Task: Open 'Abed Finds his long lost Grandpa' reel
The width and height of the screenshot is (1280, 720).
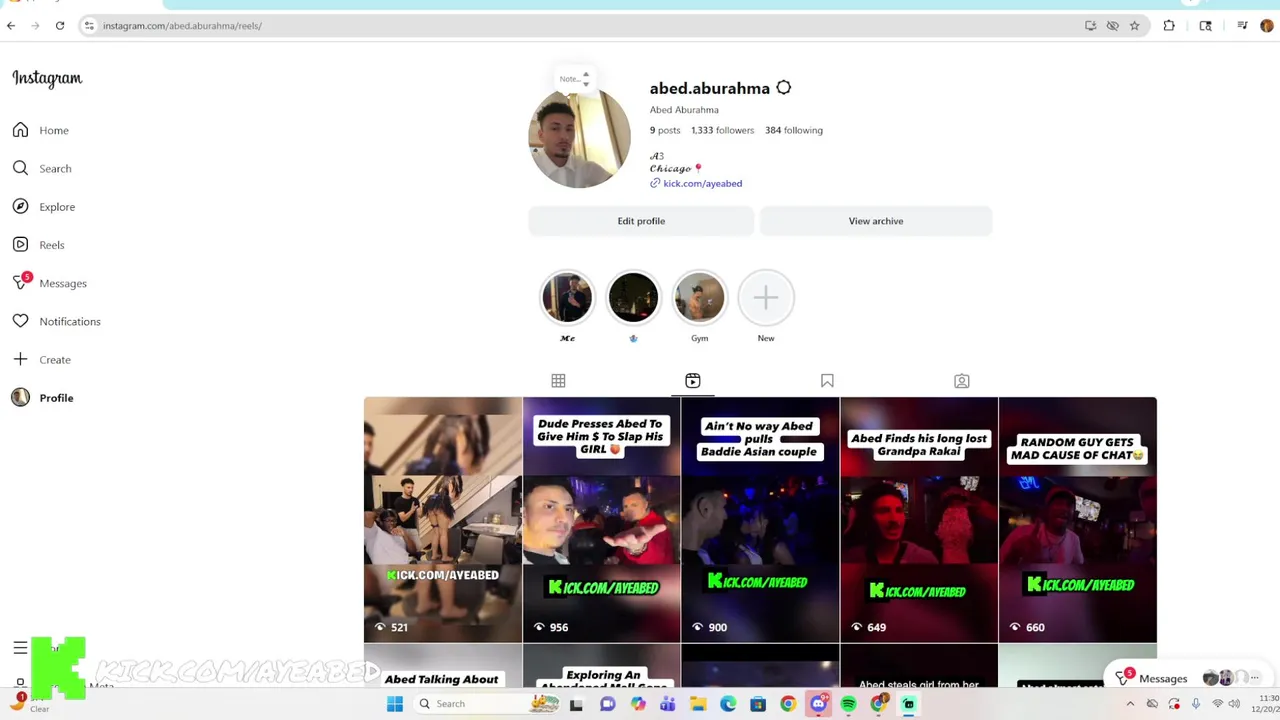Action: pos(919,520)
